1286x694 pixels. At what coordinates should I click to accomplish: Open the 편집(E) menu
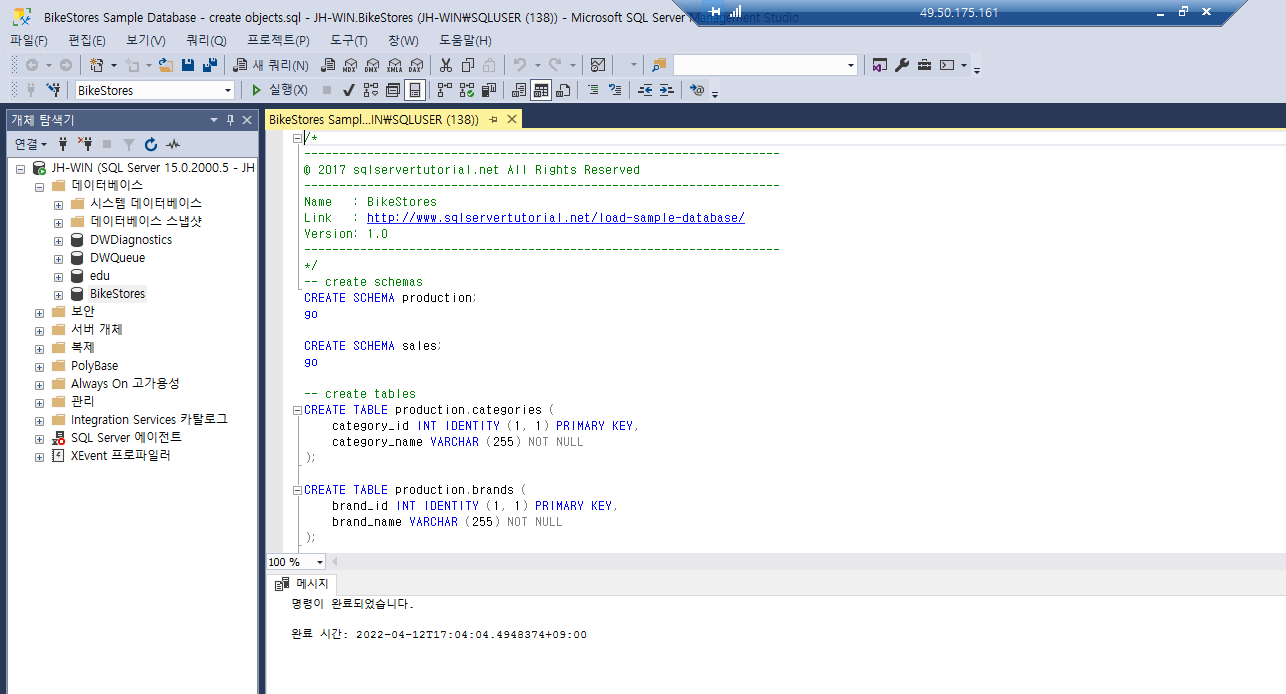(x=87, y=40)
